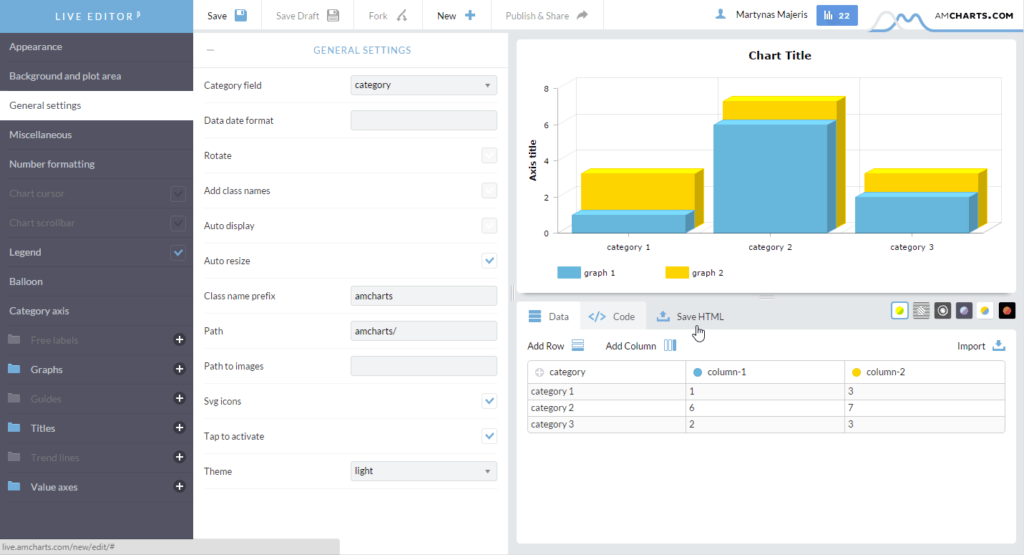The width and height of the screenshot is (1024, 555).
Task: Select the Guides folder item
Action: pyautogui.click(x=46, y=399)
